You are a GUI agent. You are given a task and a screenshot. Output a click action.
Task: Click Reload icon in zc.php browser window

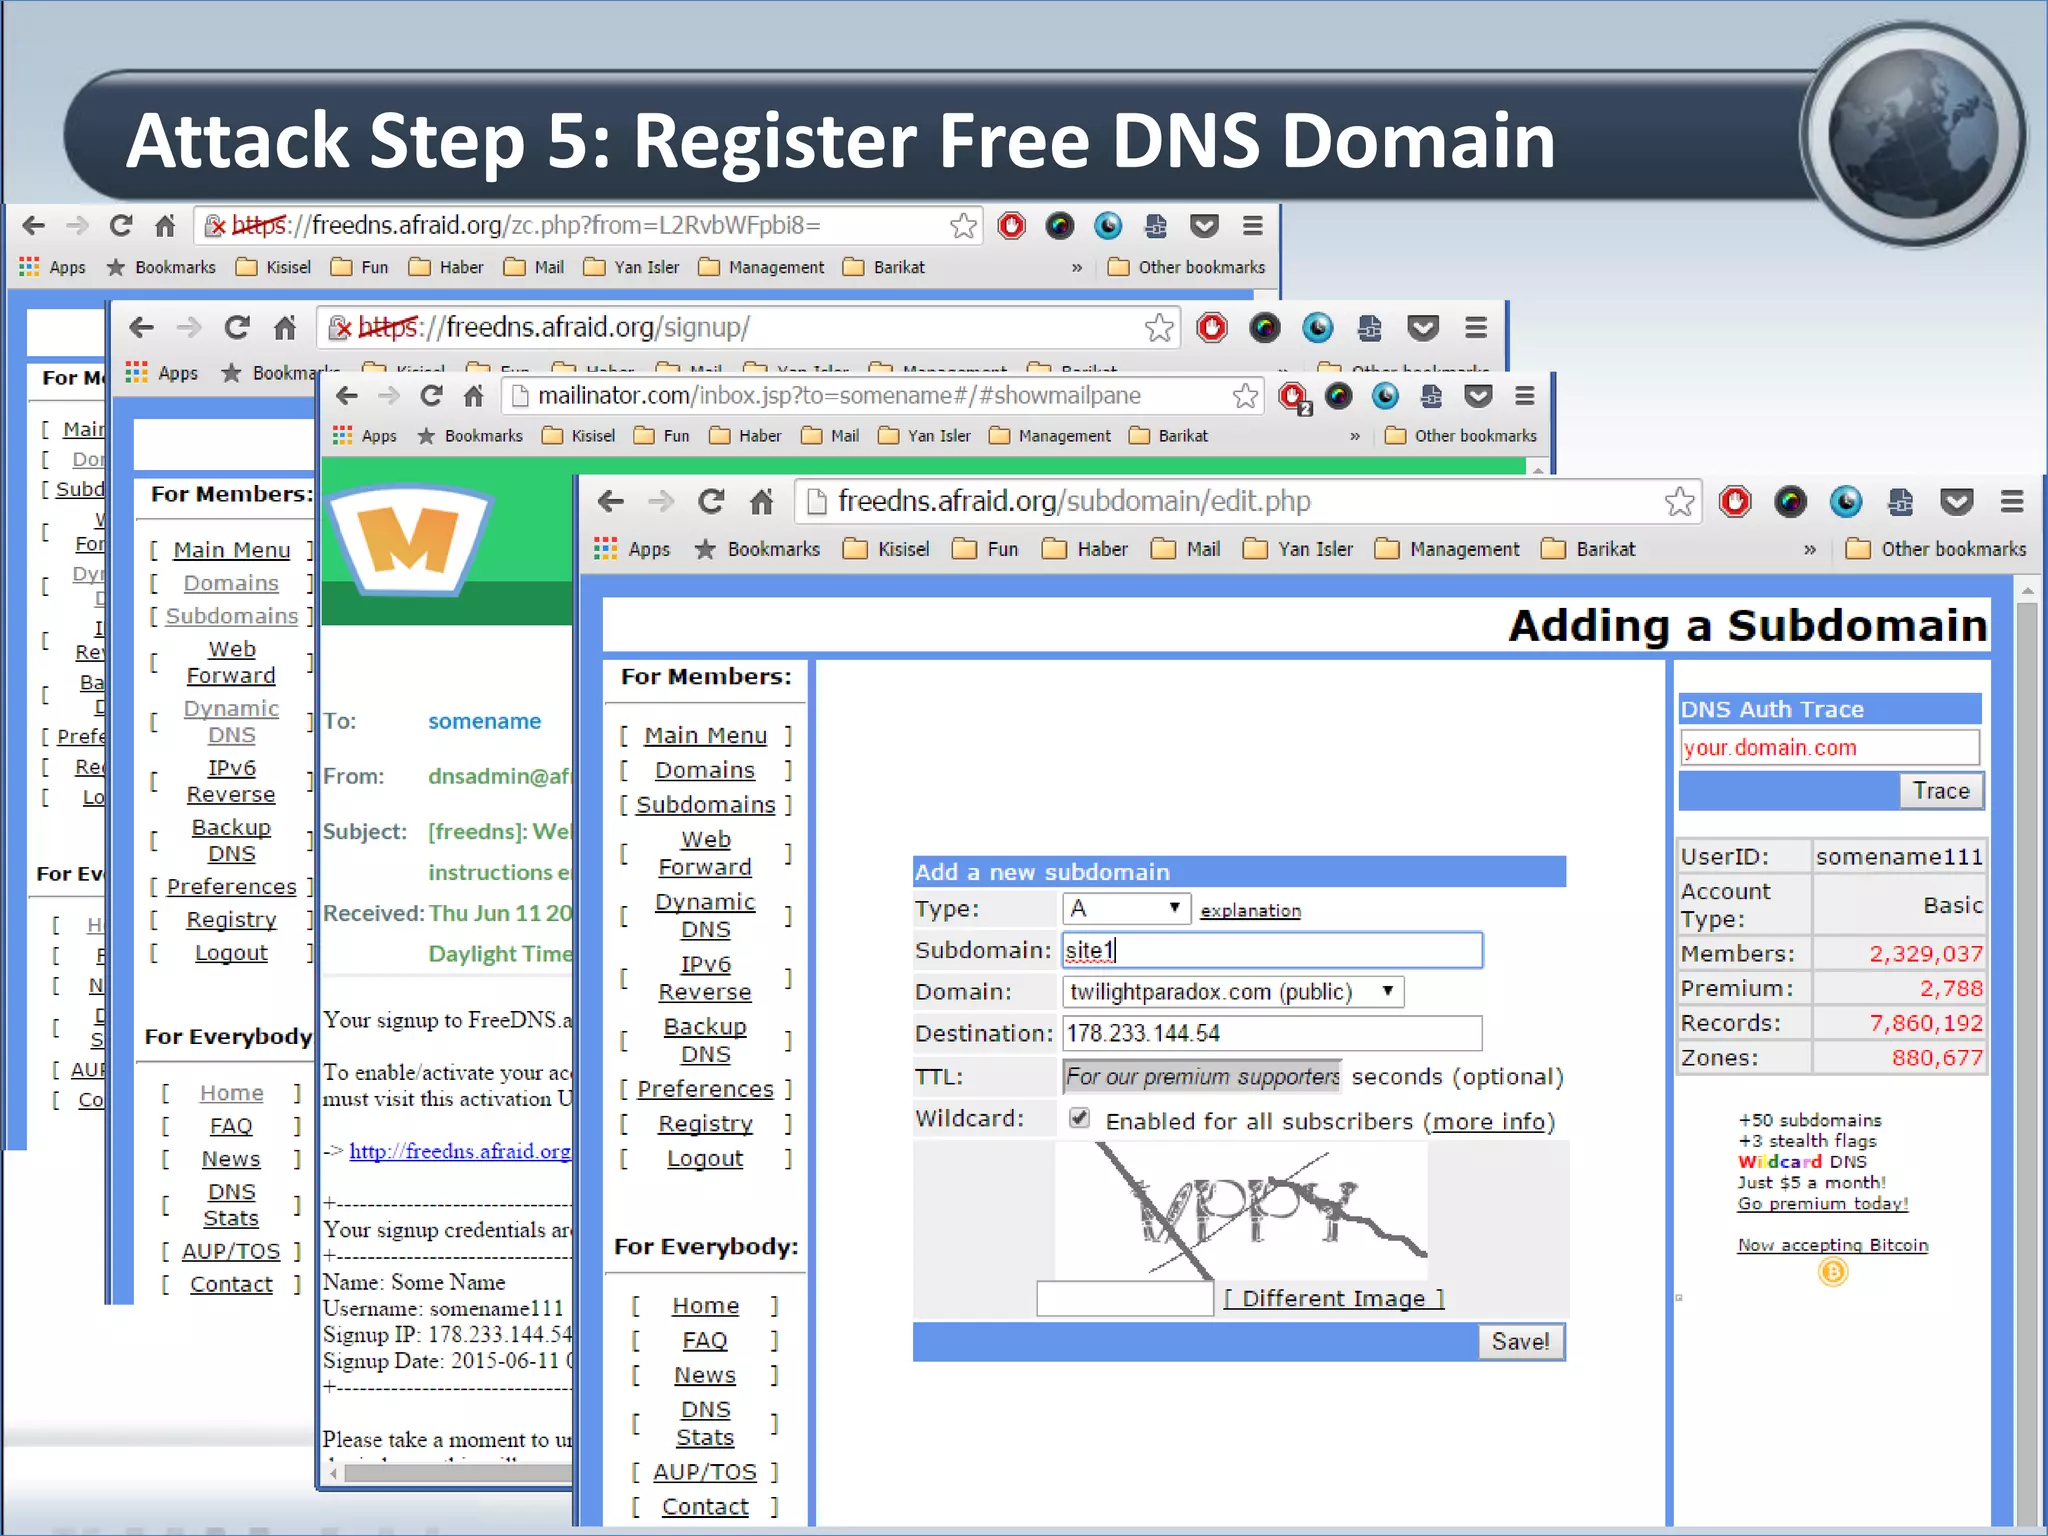click(x=121, y=226)
